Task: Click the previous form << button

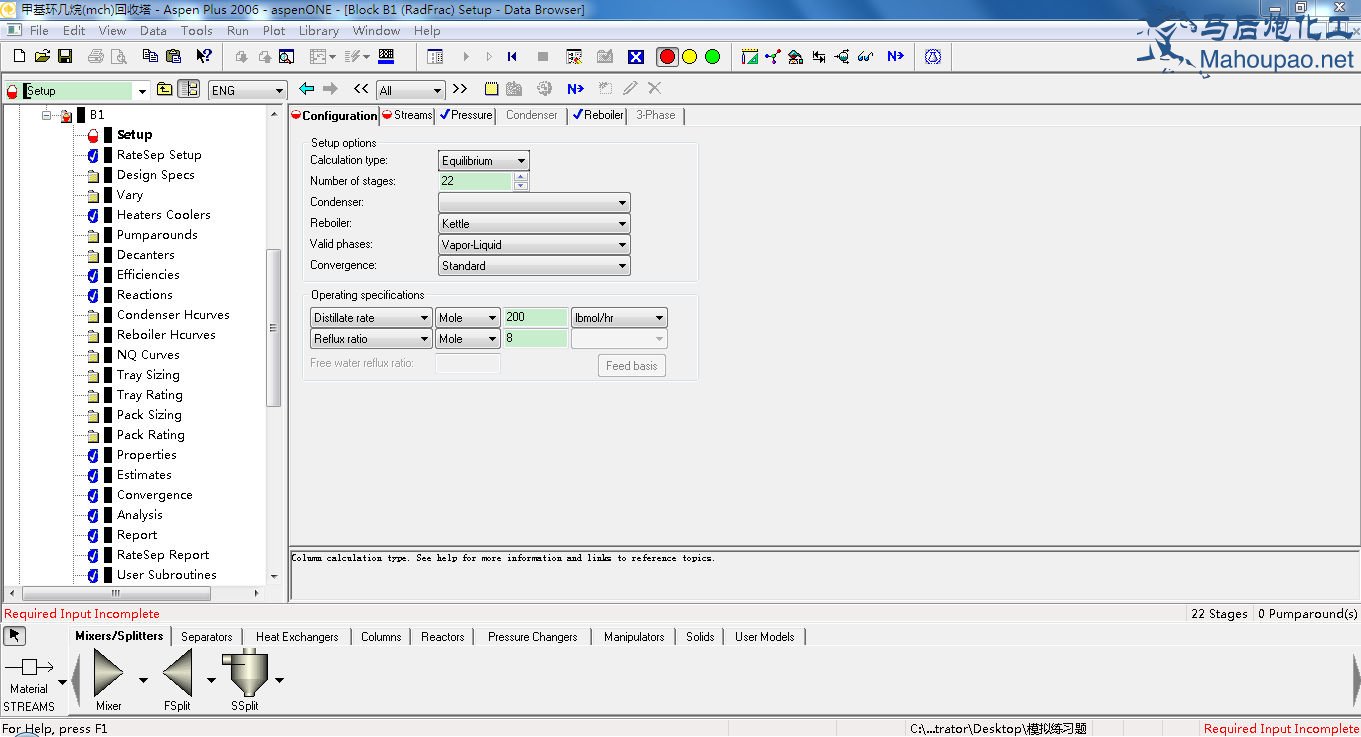Action: [x=361, y=89]
